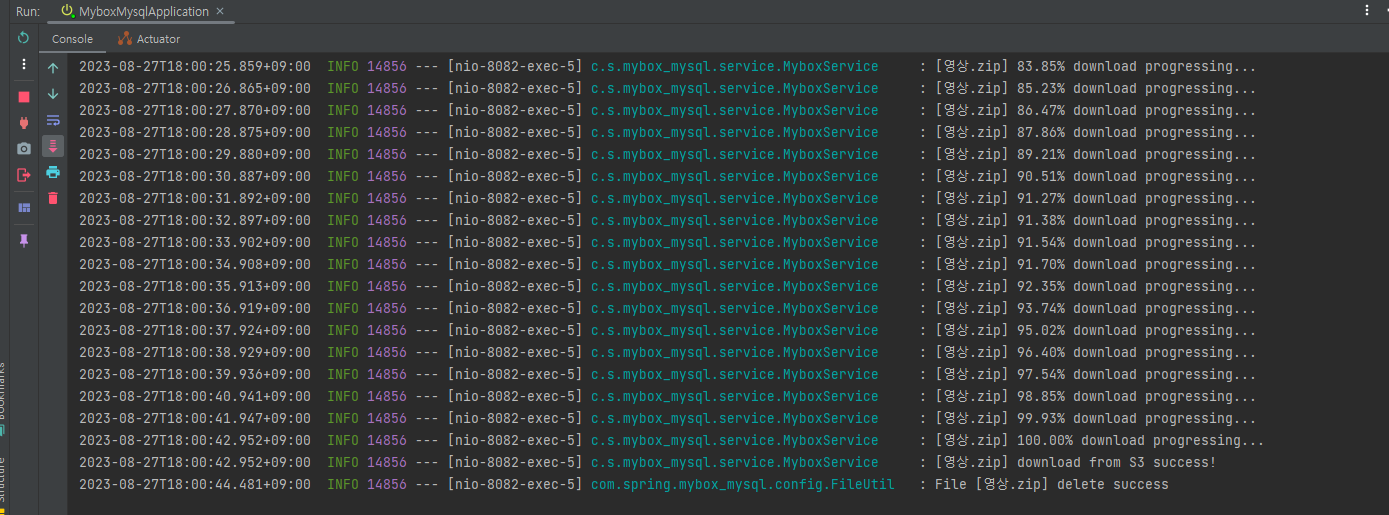
Task: Click the log line showing 93.74% download progressing
Action: (x=668, y=308)
